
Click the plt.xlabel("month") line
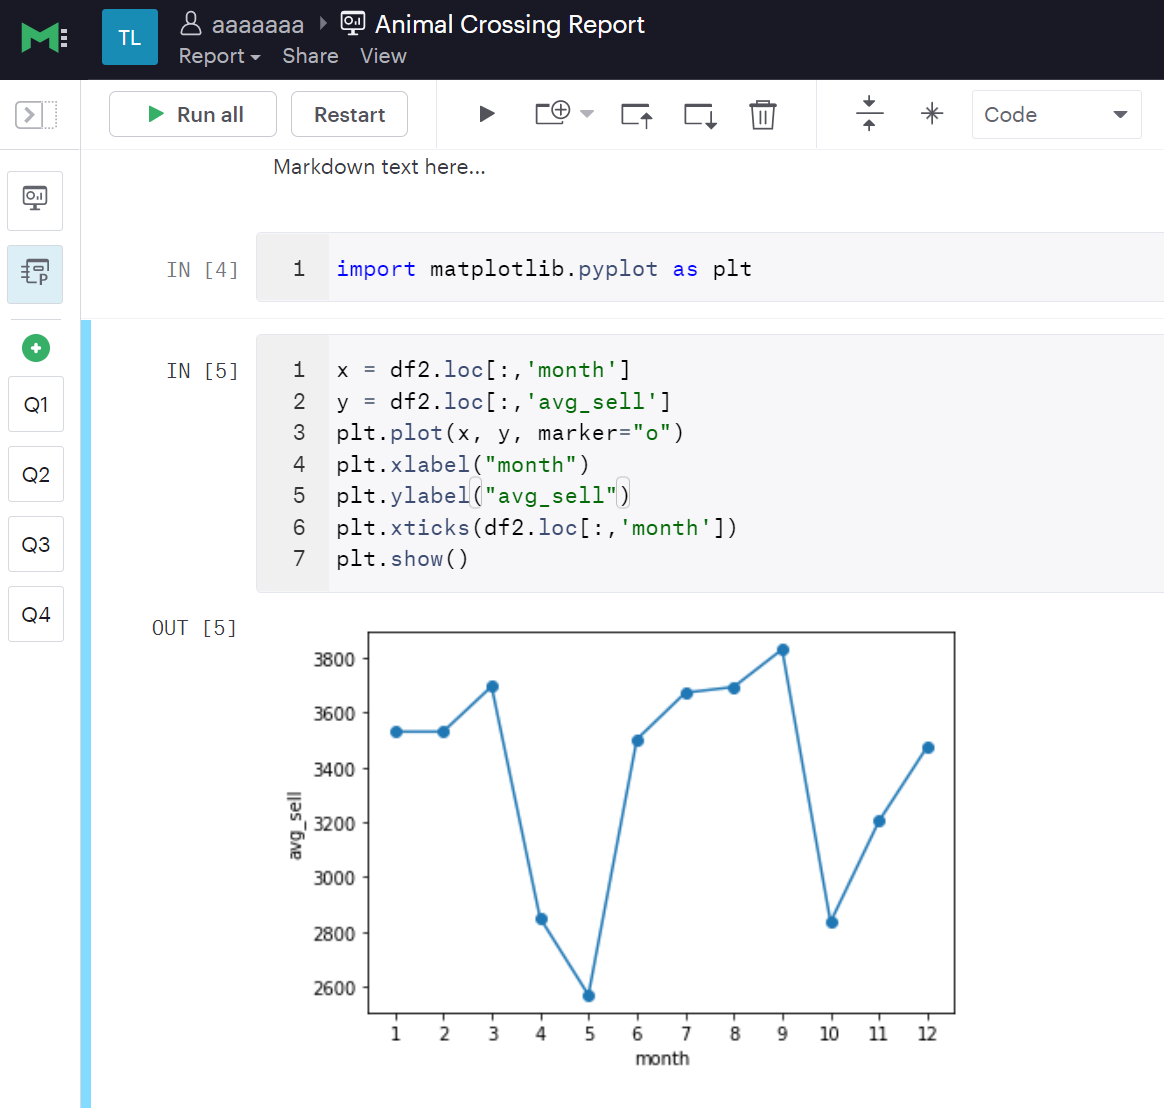click(x=462, y=465)
